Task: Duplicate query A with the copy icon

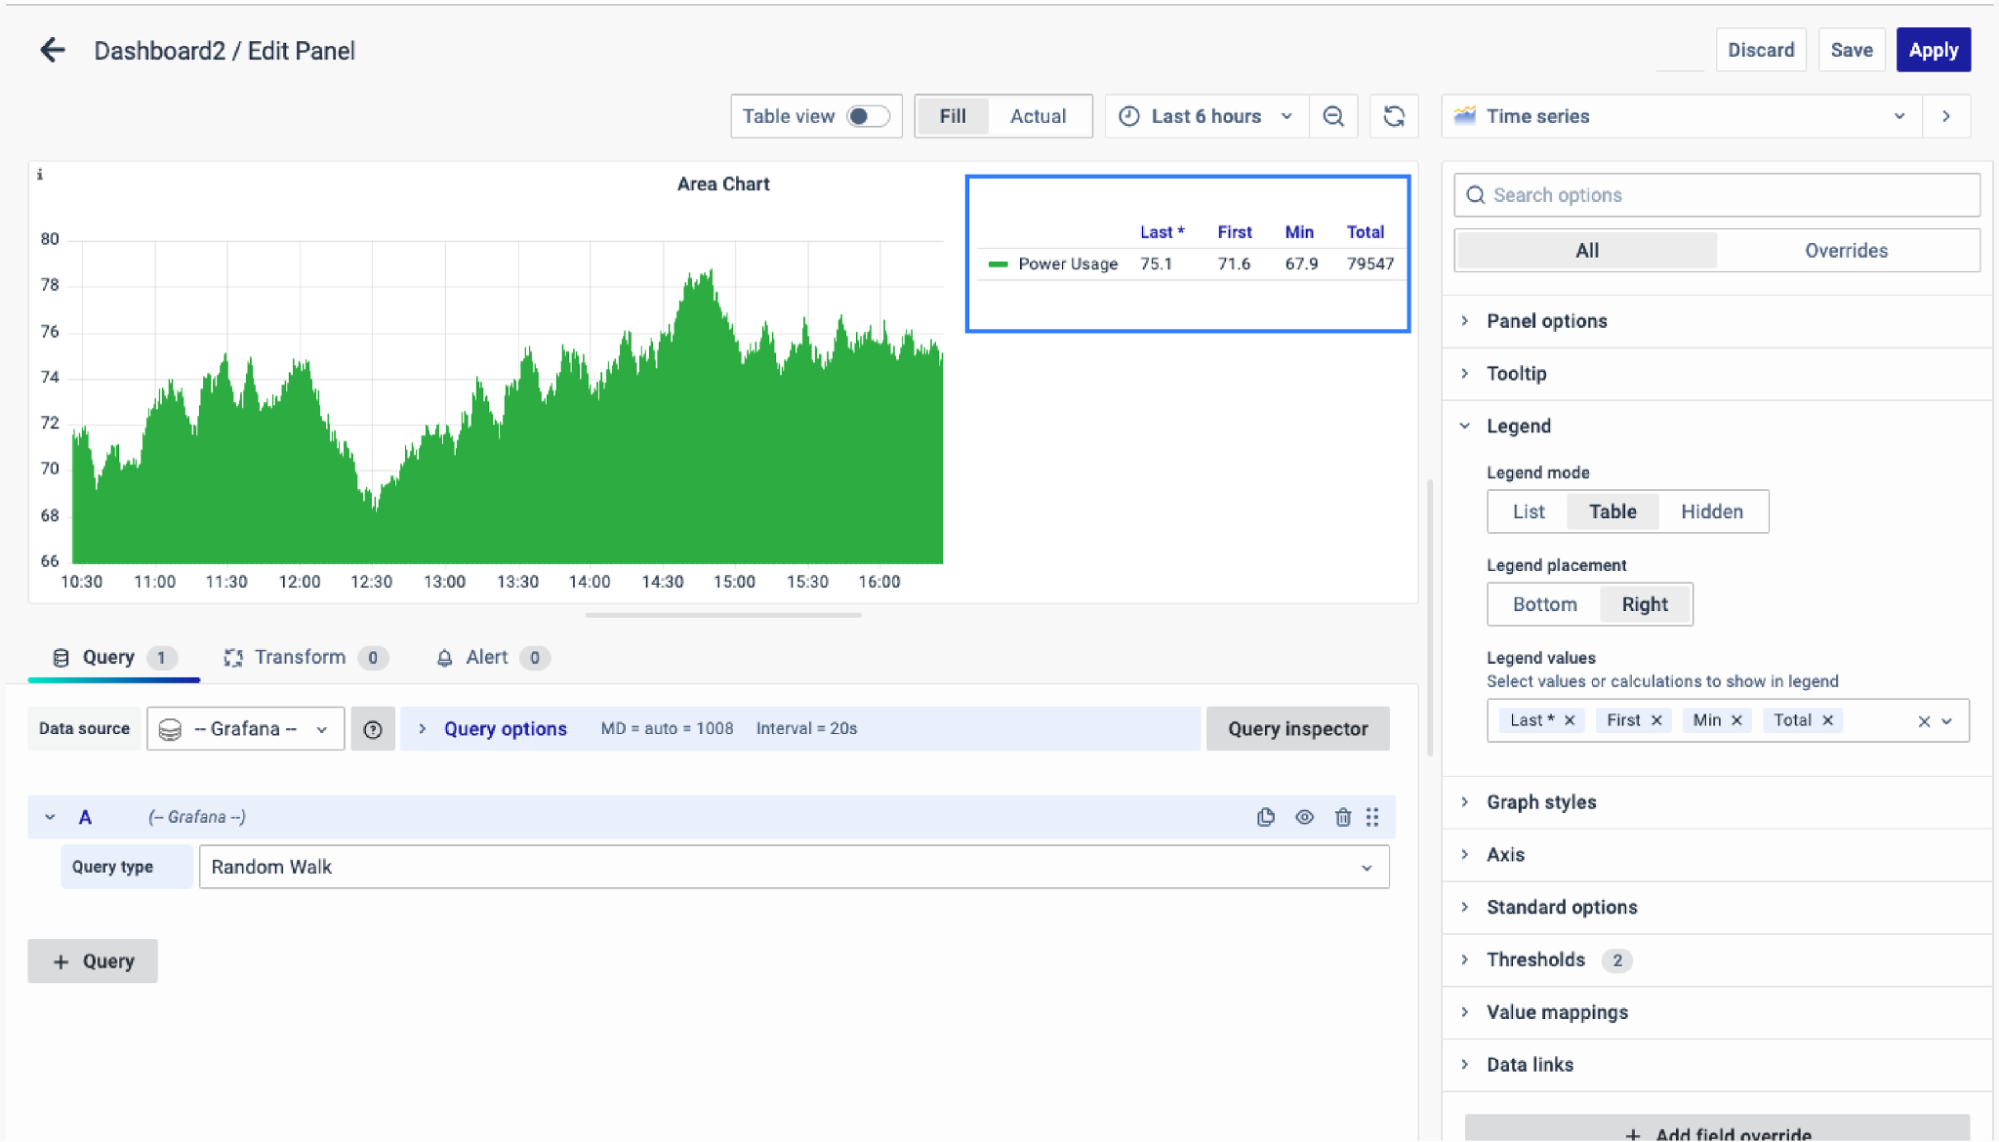Action: [x=1266, y=817]
